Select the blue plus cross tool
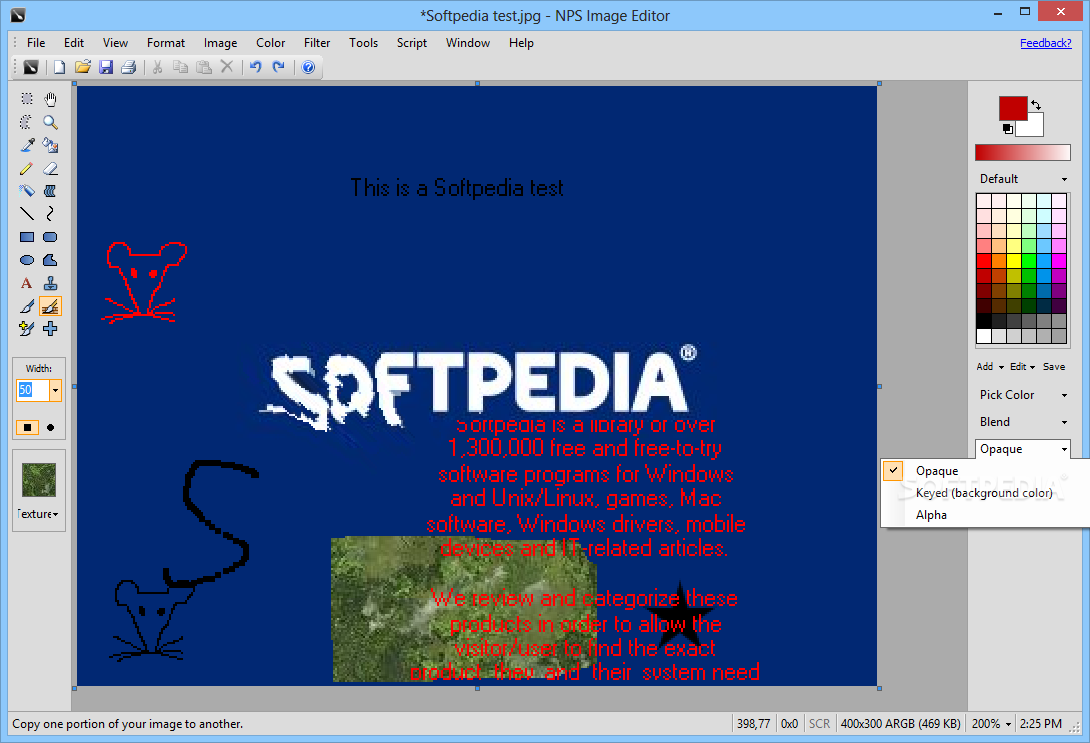Screen dimensions: 1090x743 point(50,329)
